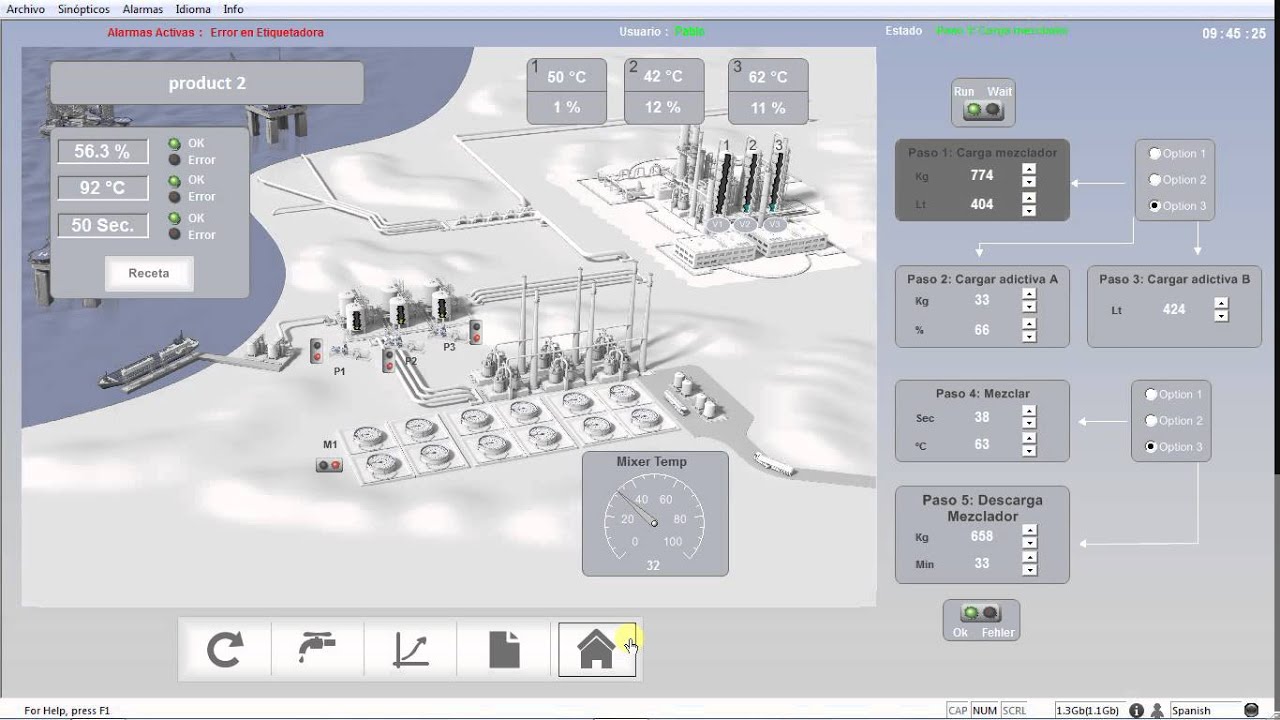
Task: Click the product 2 title button
Action: click(207, 83)
